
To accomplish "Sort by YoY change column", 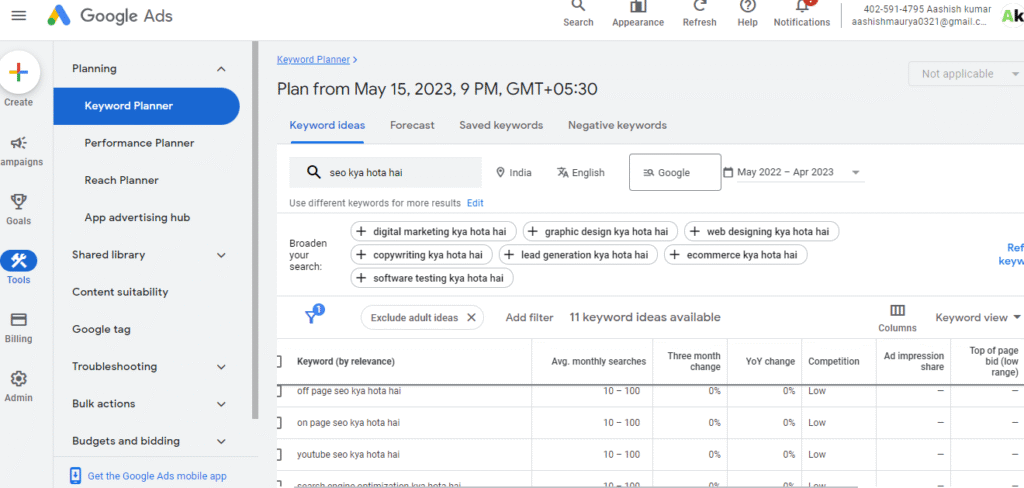I will (771, 361).
